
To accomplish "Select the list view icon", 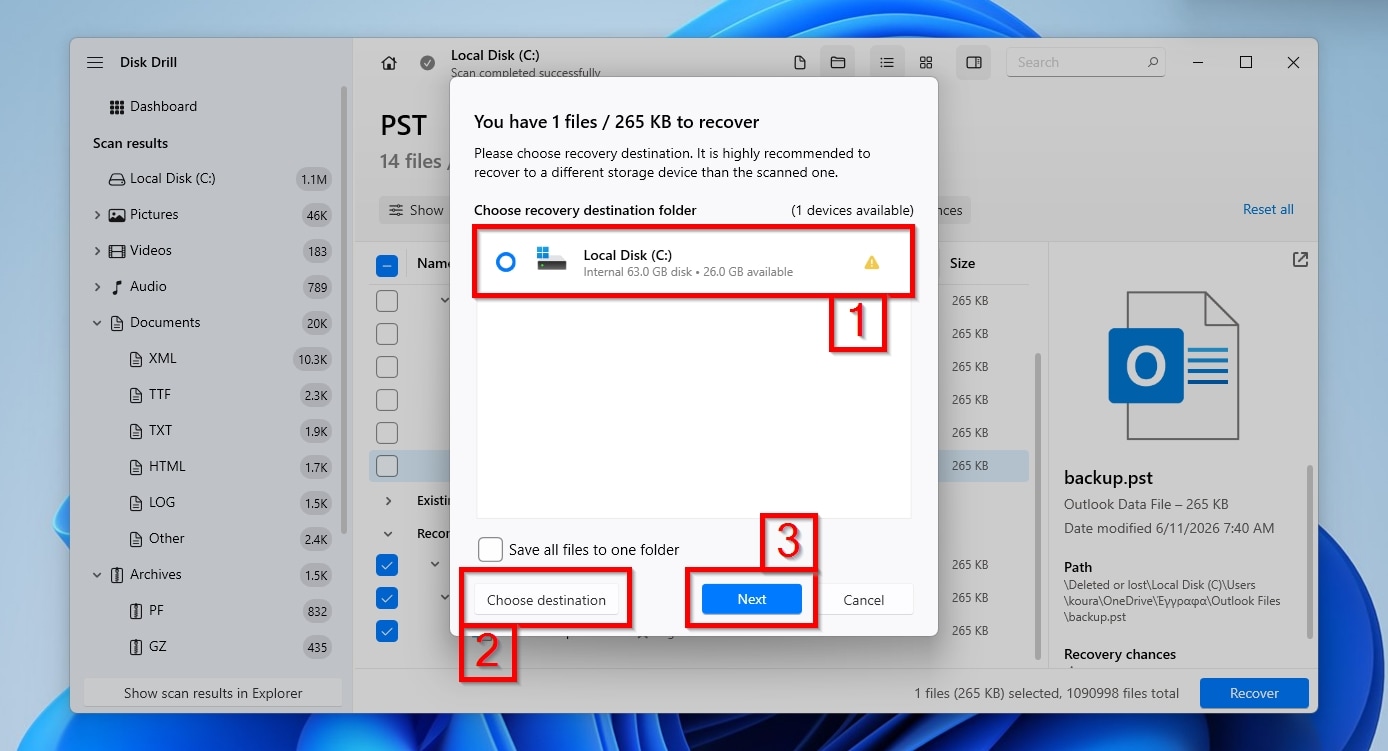I will (886, 63).
